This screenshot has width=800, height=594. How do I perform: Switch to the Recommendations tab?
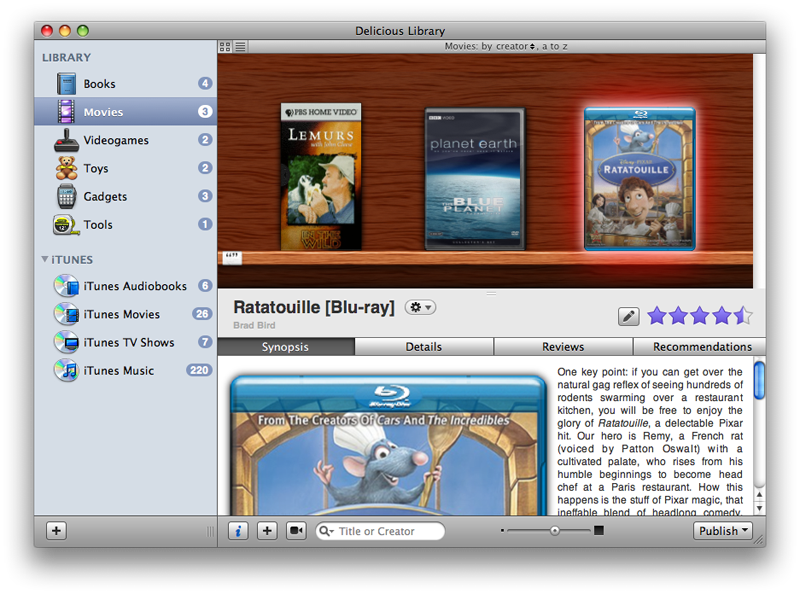(700, 347)
